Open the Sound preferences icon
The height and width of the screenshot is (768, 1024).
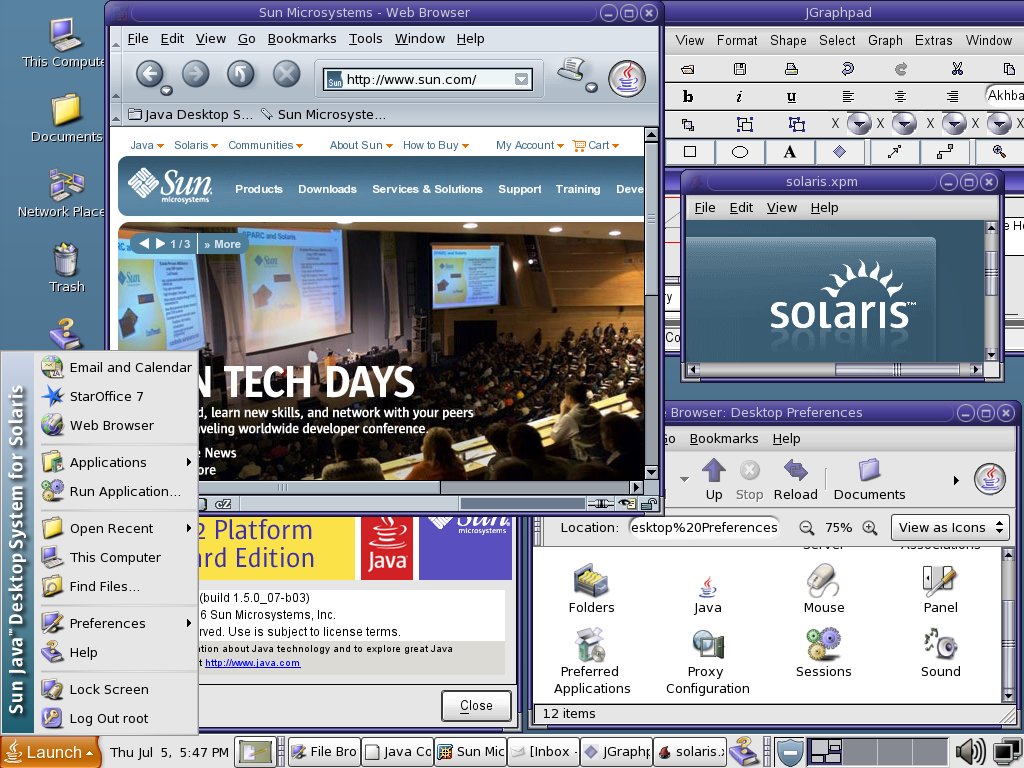[940, 652]
